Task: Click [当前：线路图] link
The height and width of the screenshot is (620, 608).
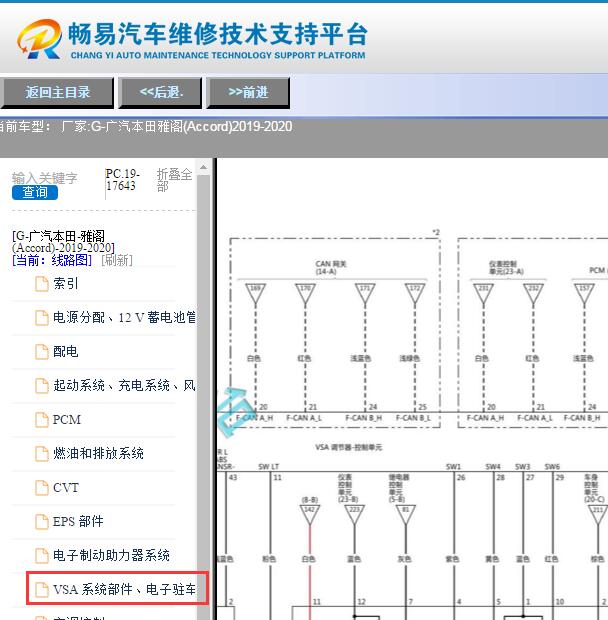Action: pos(52,260)
